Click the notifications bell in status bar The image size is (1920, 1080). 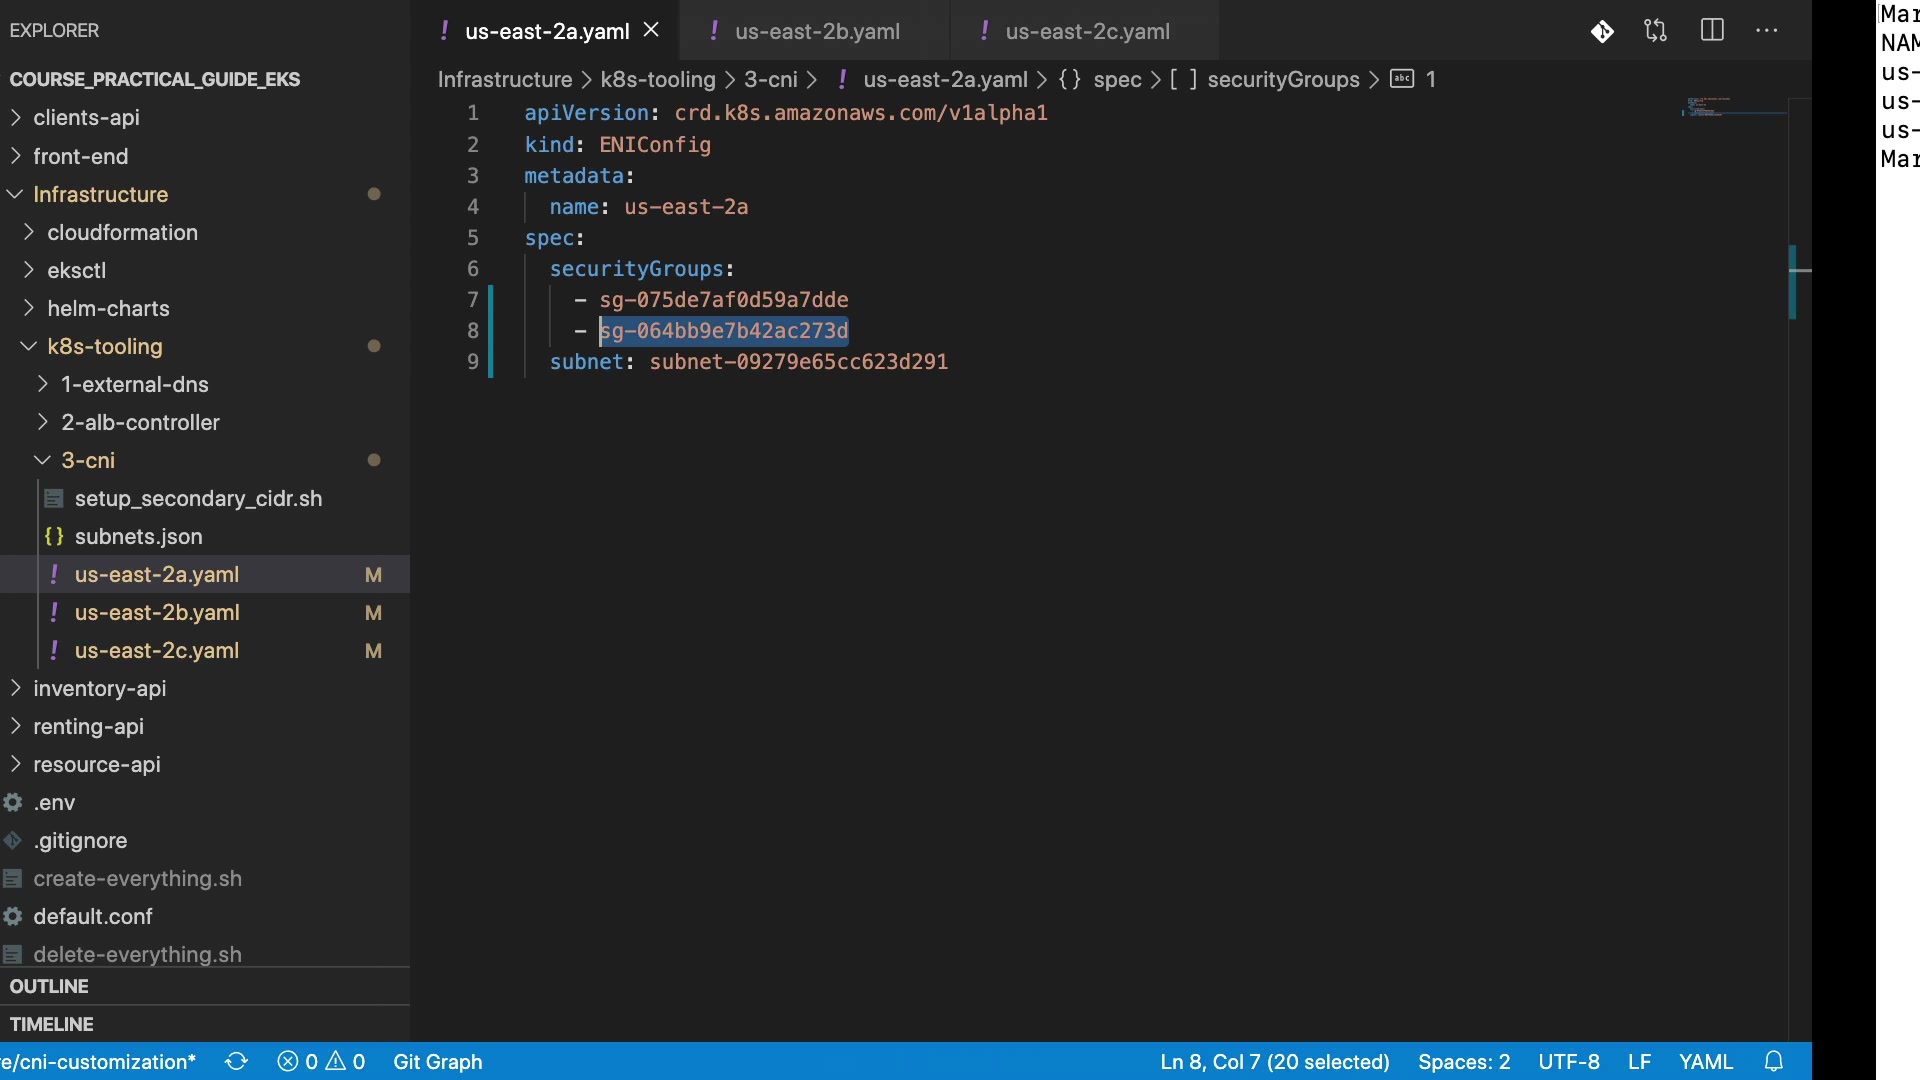(1774, 1061)
